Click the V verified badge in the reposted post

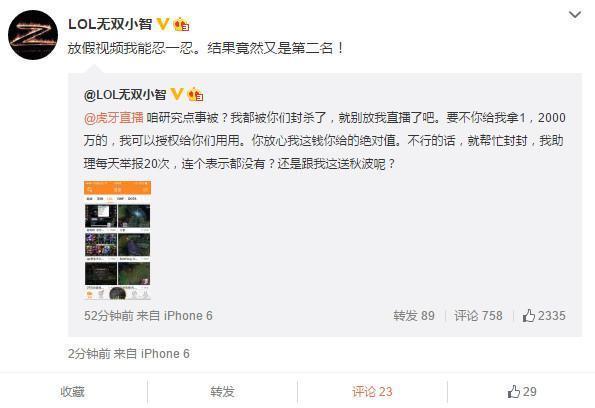click(x=177, y=94)
